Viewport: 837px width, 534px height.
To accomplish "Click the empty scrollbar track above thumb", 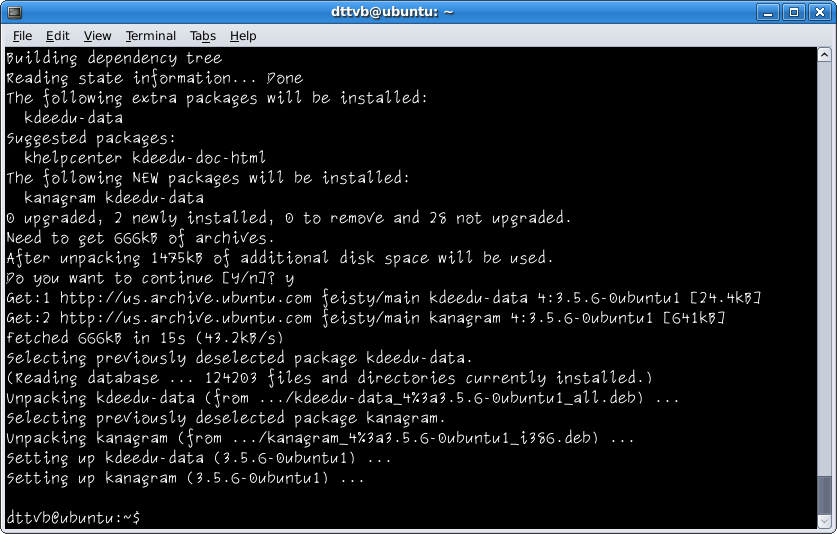I will [x=824, y=267].
